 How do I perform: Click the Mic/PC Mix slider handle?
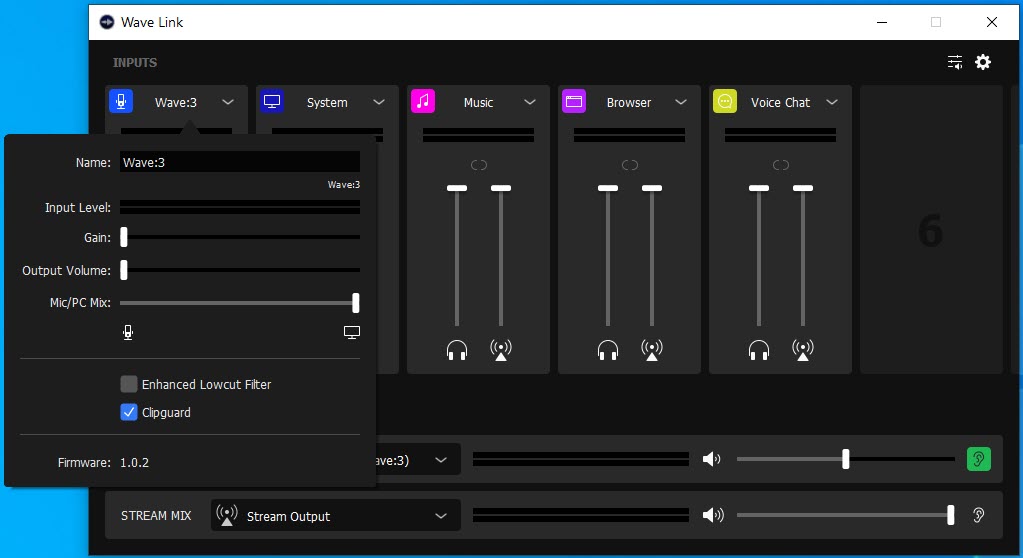(x=356, y=302)
